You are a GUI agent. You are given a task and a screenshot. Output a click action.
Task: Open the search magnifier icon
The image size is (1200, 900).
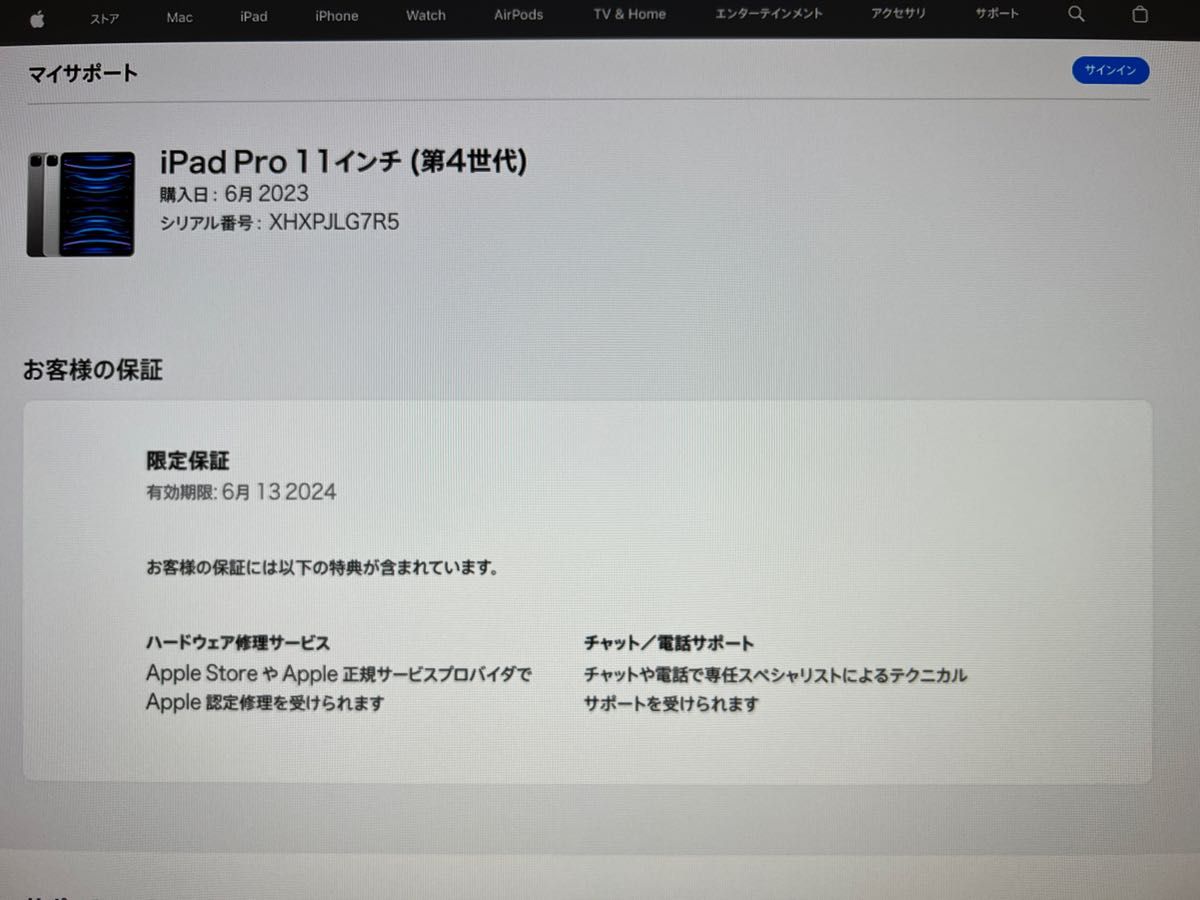pos(1076,14)
